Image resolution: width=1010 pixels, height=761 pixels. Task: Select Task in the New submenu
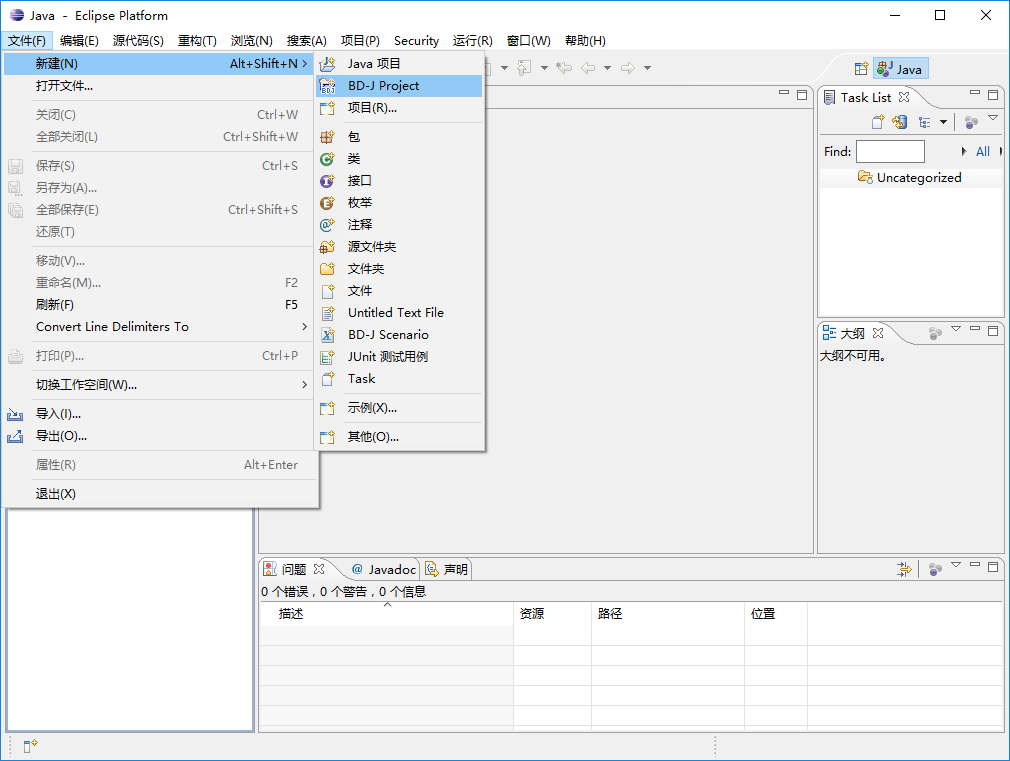tap(399, 378)
